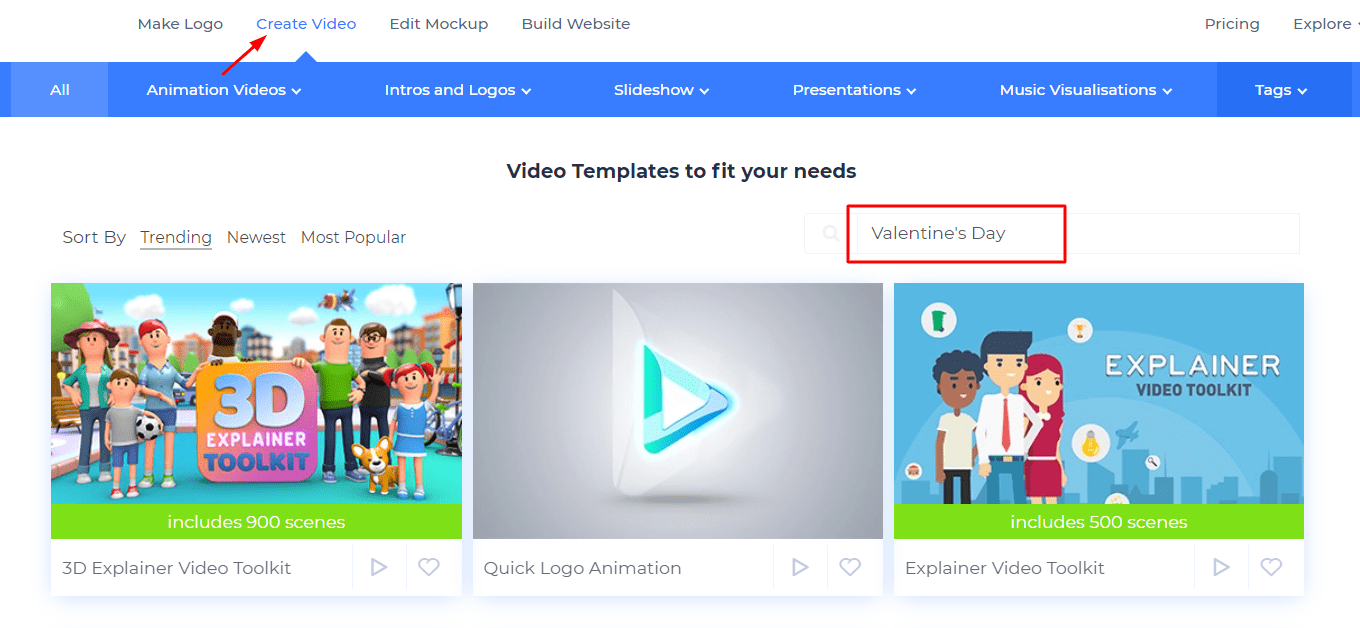The height and width of the screenshot is (628, 1360).
Task: Select the Trending sort option
Action: coord(176,237)
